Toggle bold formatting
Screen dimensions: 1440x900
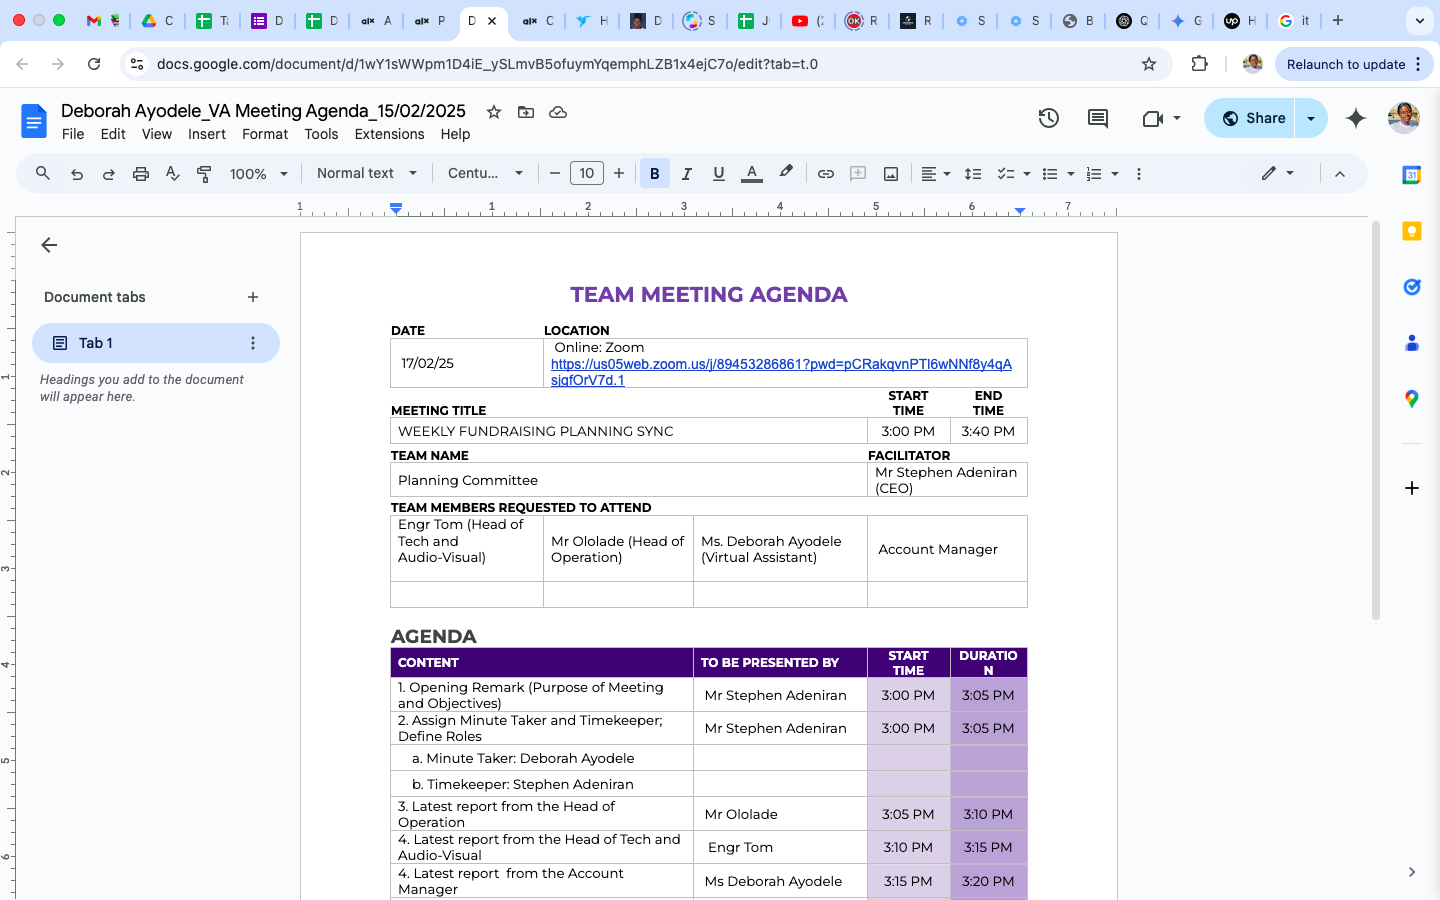tap(654, 174)
